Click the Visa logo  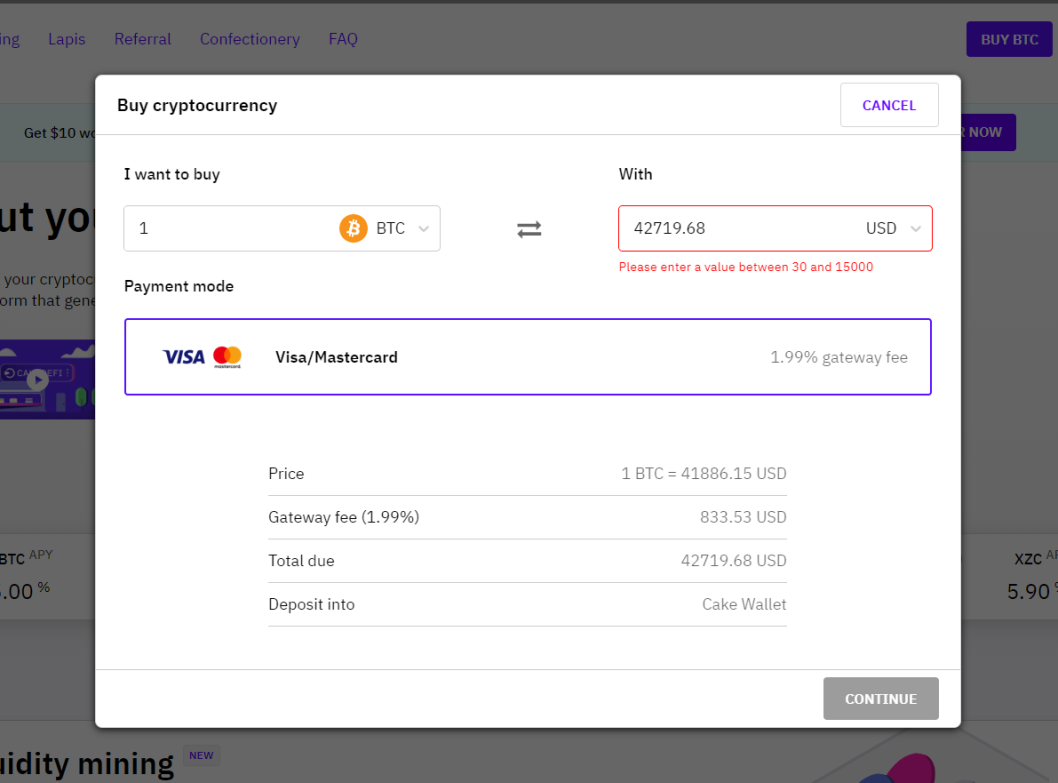tap(184, 357)
